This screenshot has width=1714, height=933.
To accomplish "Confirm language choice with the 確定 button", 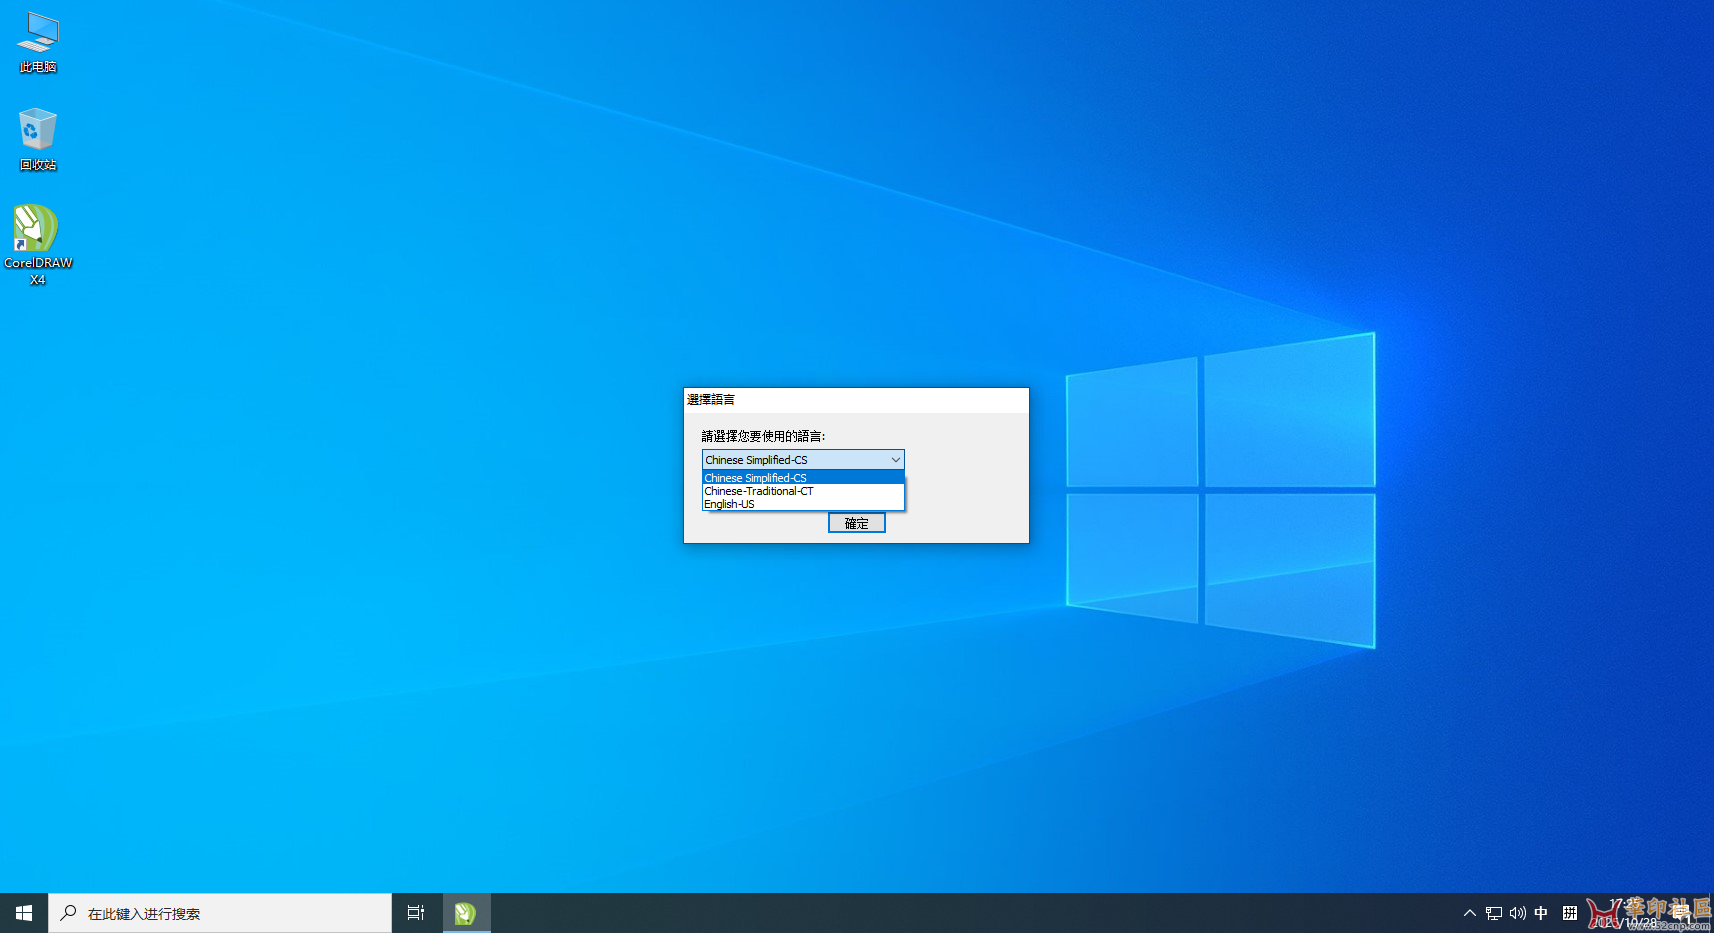I will pyautogui.click(x=856, y=522).
